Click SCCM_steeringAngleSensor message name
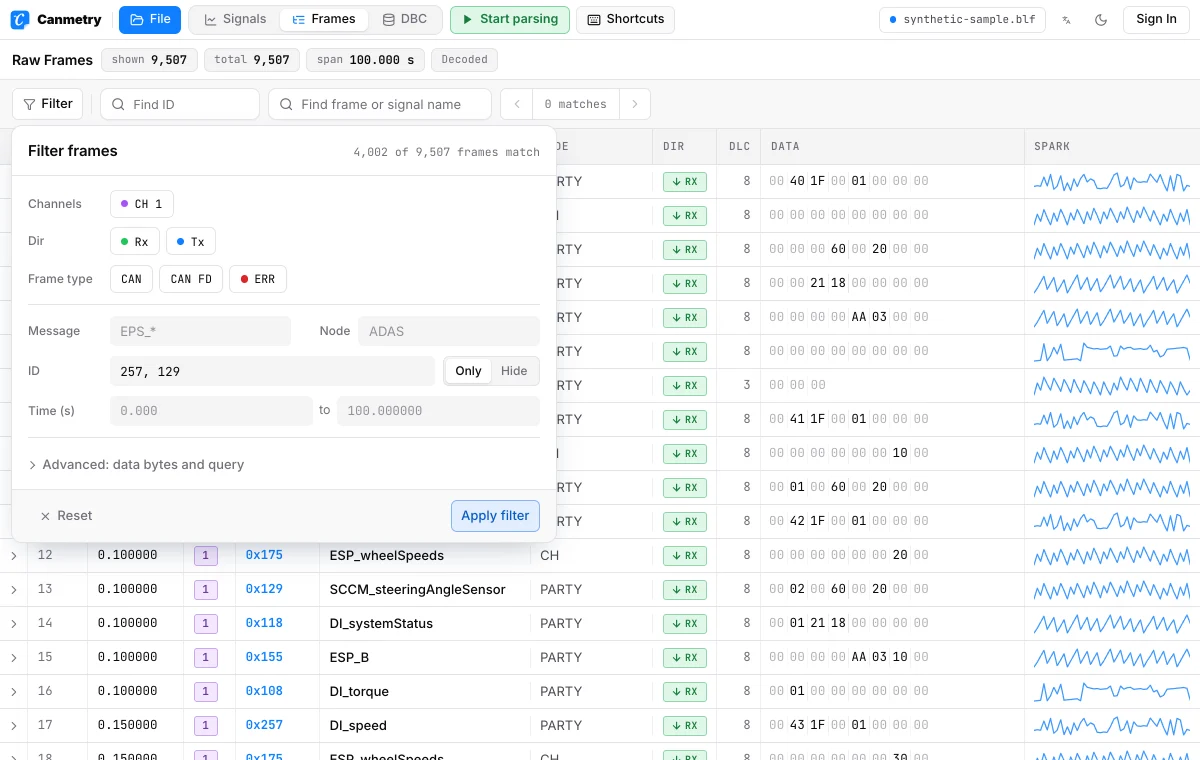The width and height of the screenshot is (1200, 760). [417, 590]
